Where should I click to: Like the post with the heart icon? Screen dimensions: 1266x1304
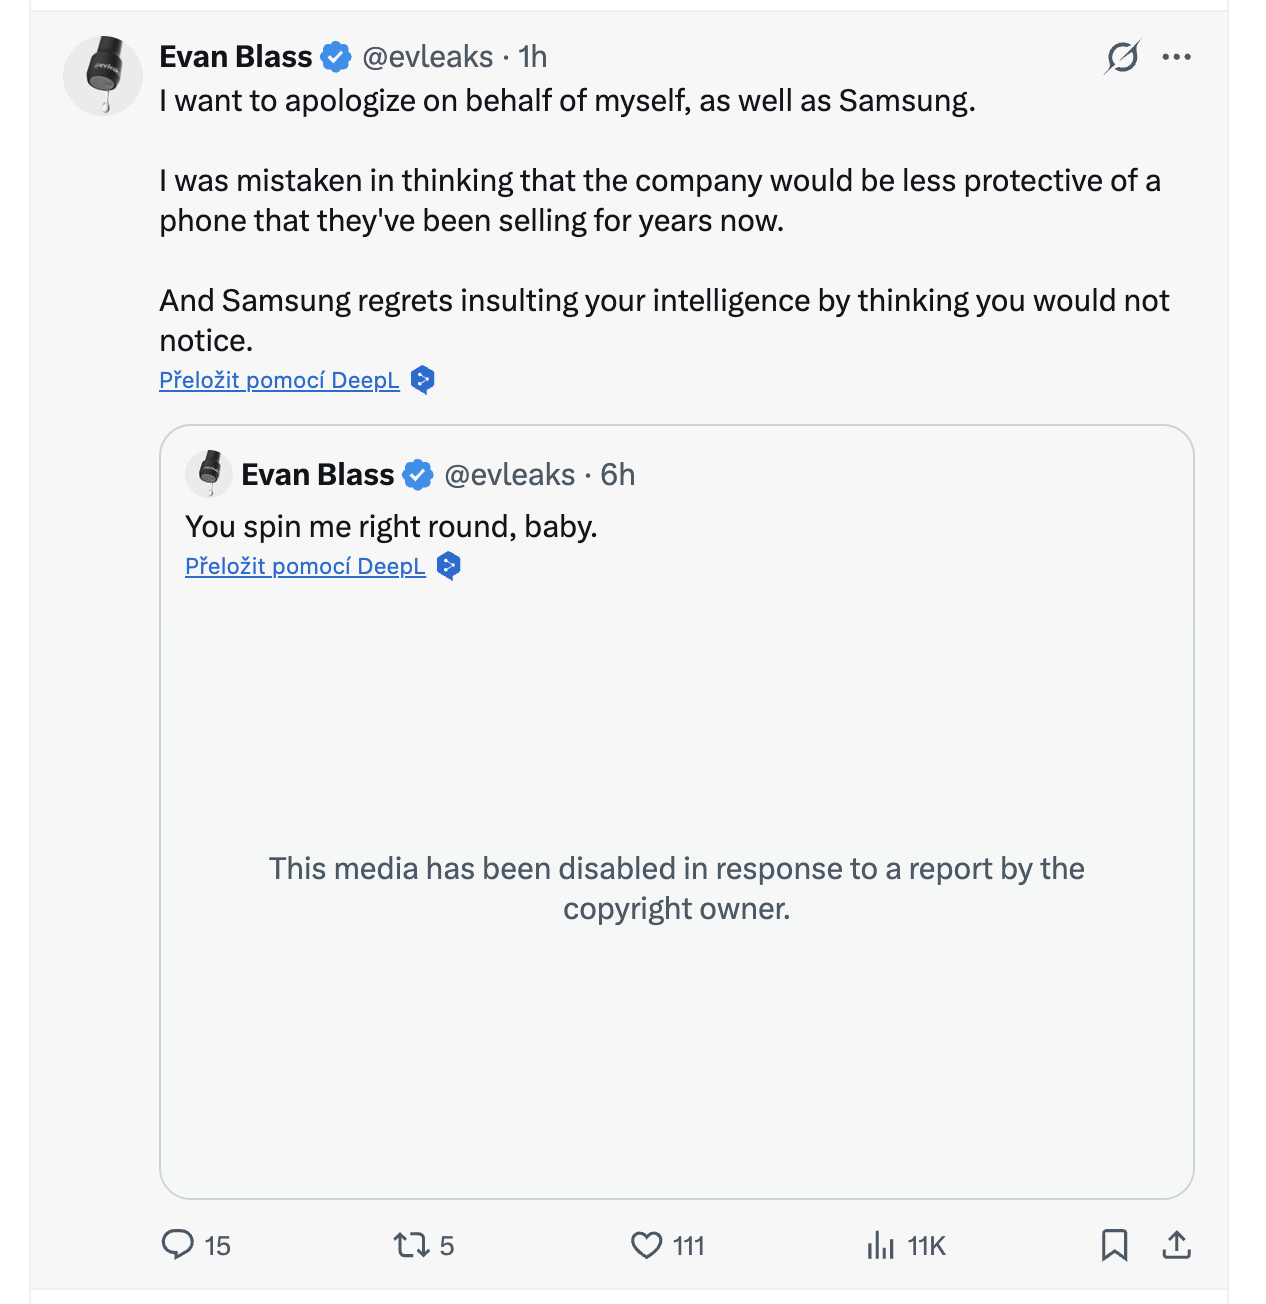pyautogui.click(x=647, y=1245)
